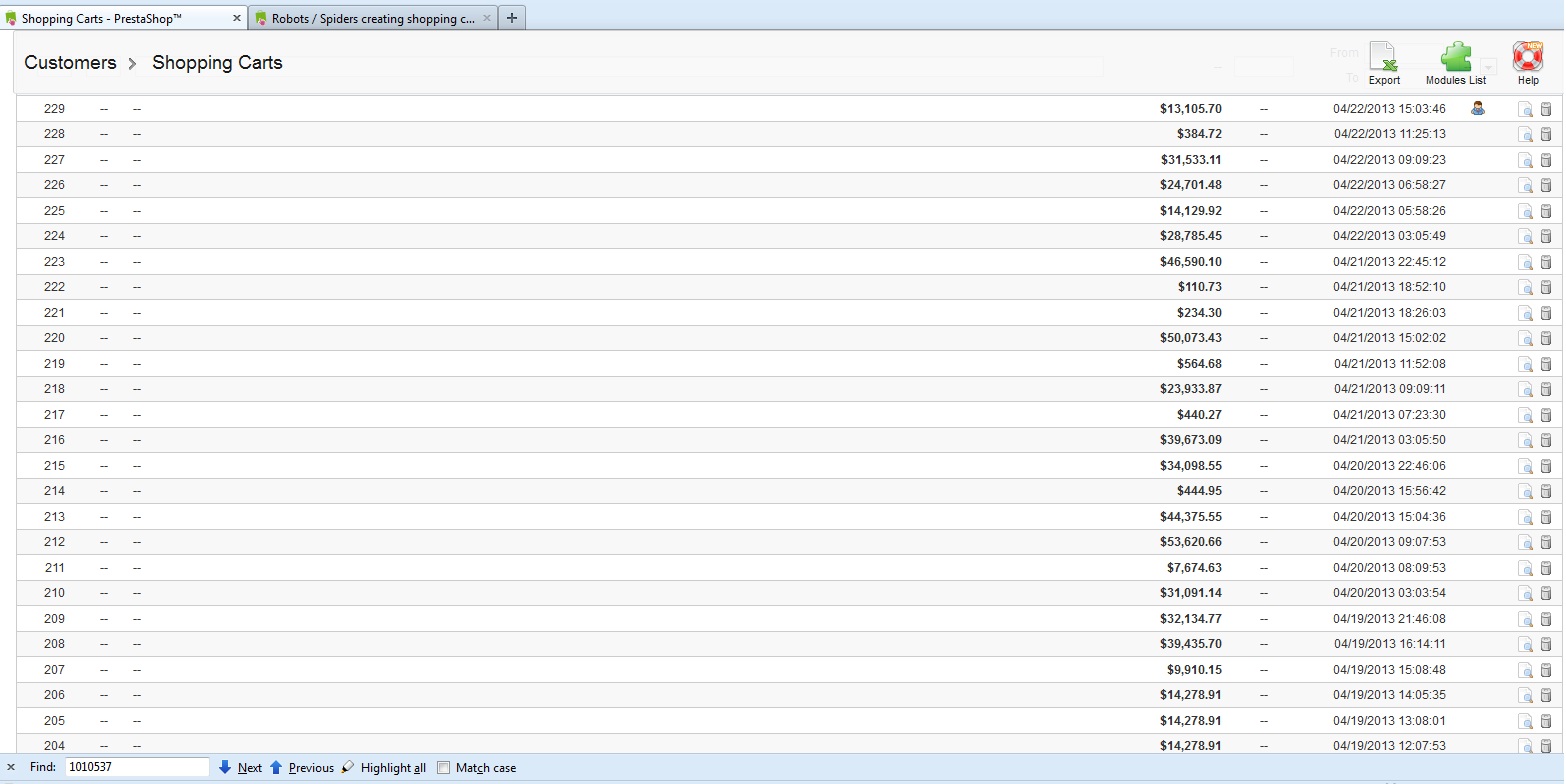Open the view icon on cart 210

tap(1525, 593)
